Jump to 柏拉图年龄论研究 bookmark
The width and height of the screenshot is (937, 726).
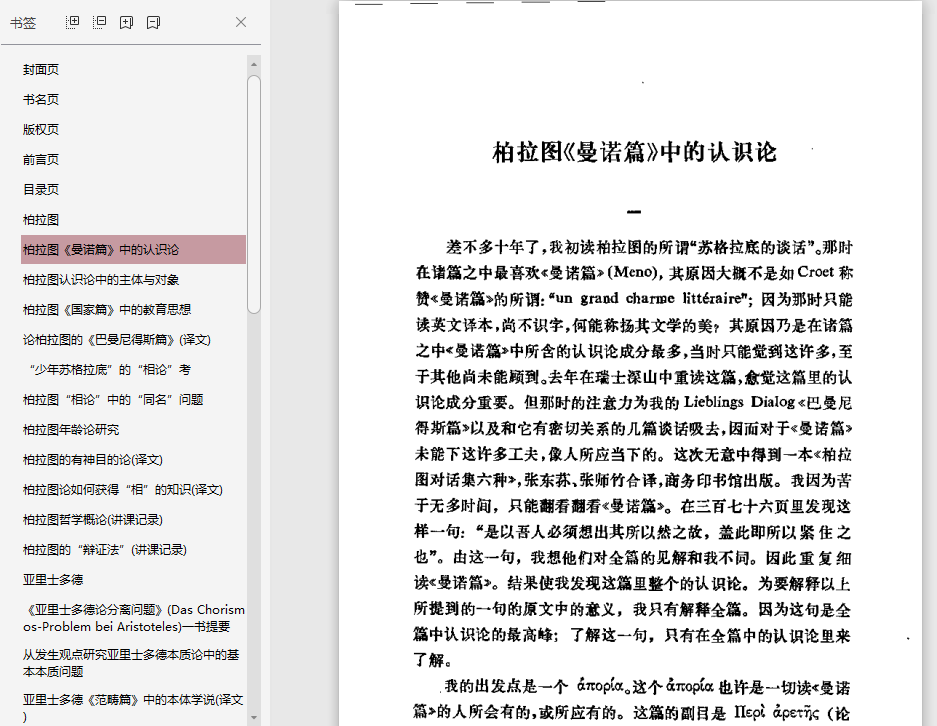click(x=71, y=429)
